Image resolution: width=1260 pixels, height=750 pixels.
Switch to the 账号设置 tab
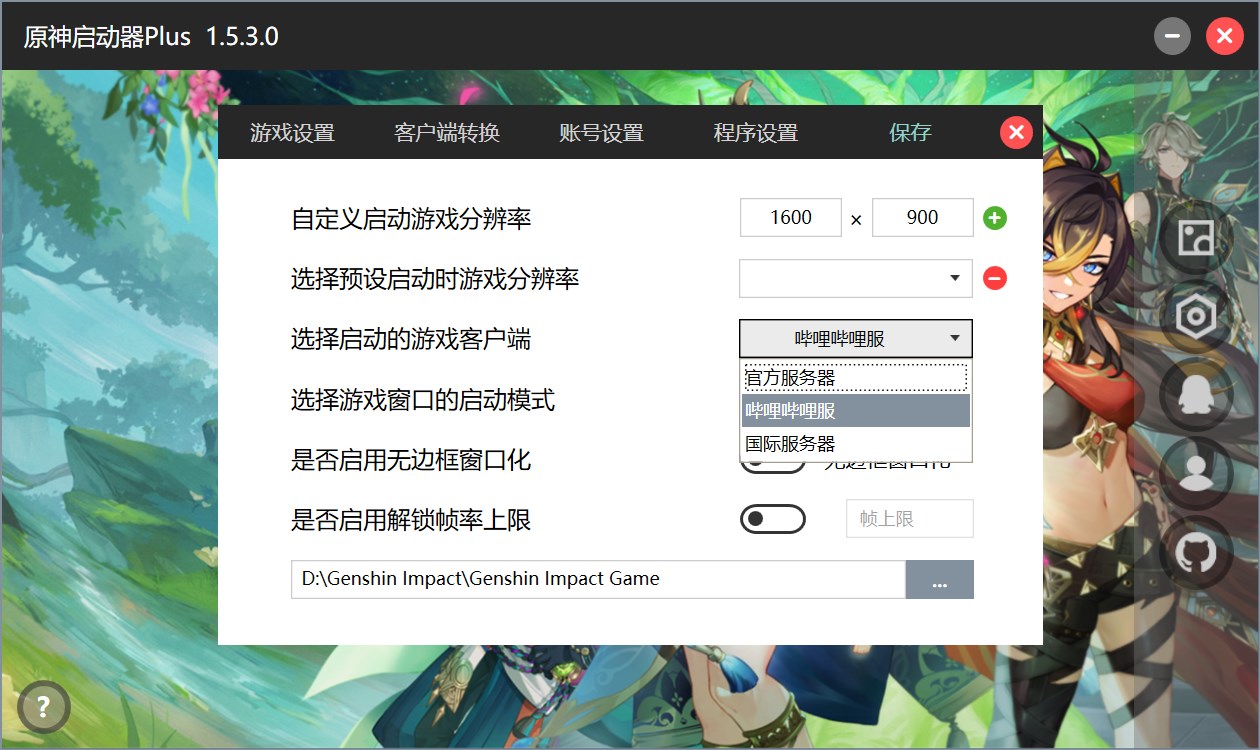click(x=601, y=133)
